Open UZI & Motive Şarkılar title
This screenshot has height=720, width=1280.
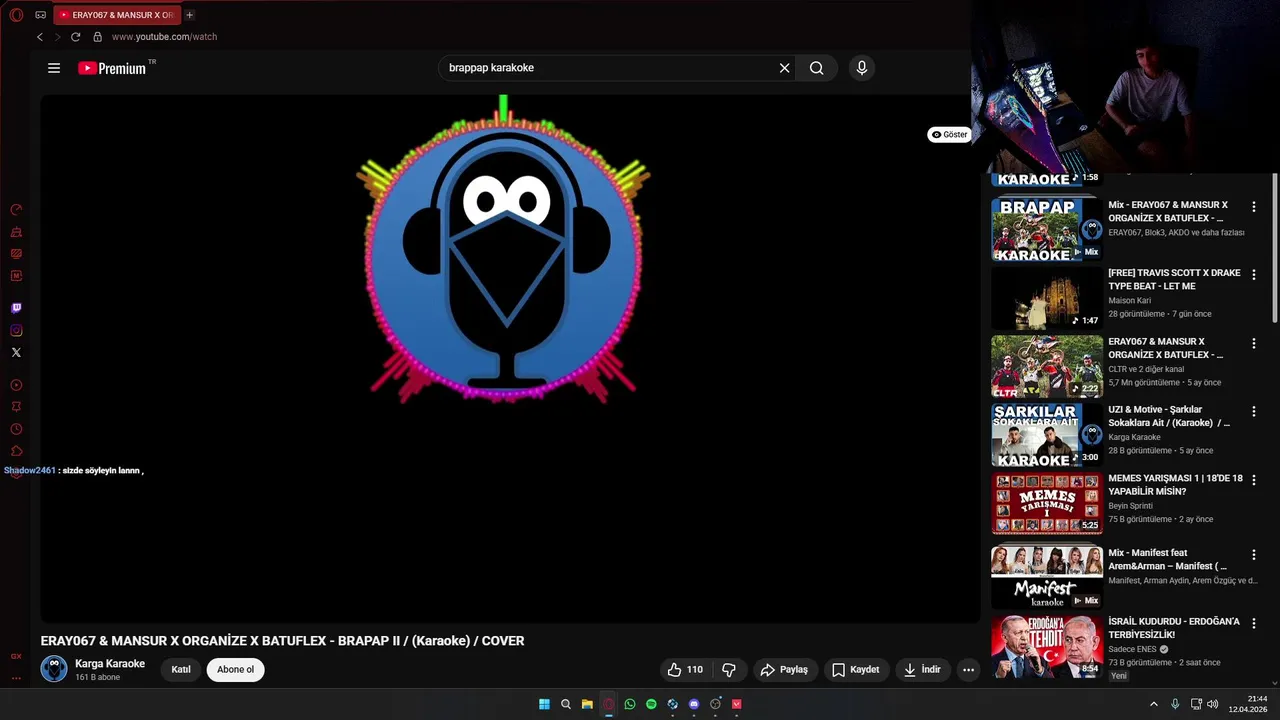coord(1169,416)
